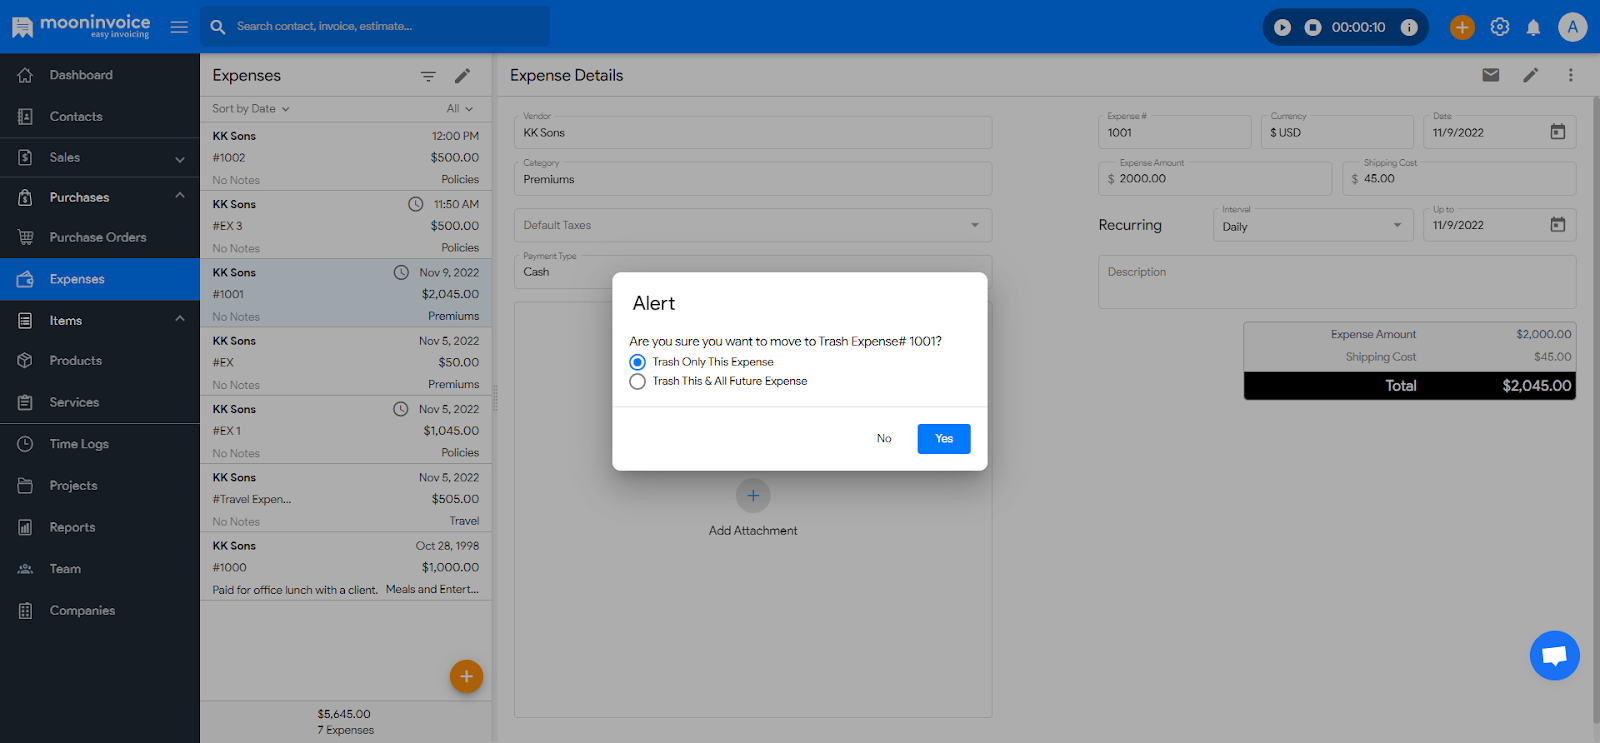Click the orange quick-add plus icon in header
The image size is (1600, 743).
(x=1462, y=27)
